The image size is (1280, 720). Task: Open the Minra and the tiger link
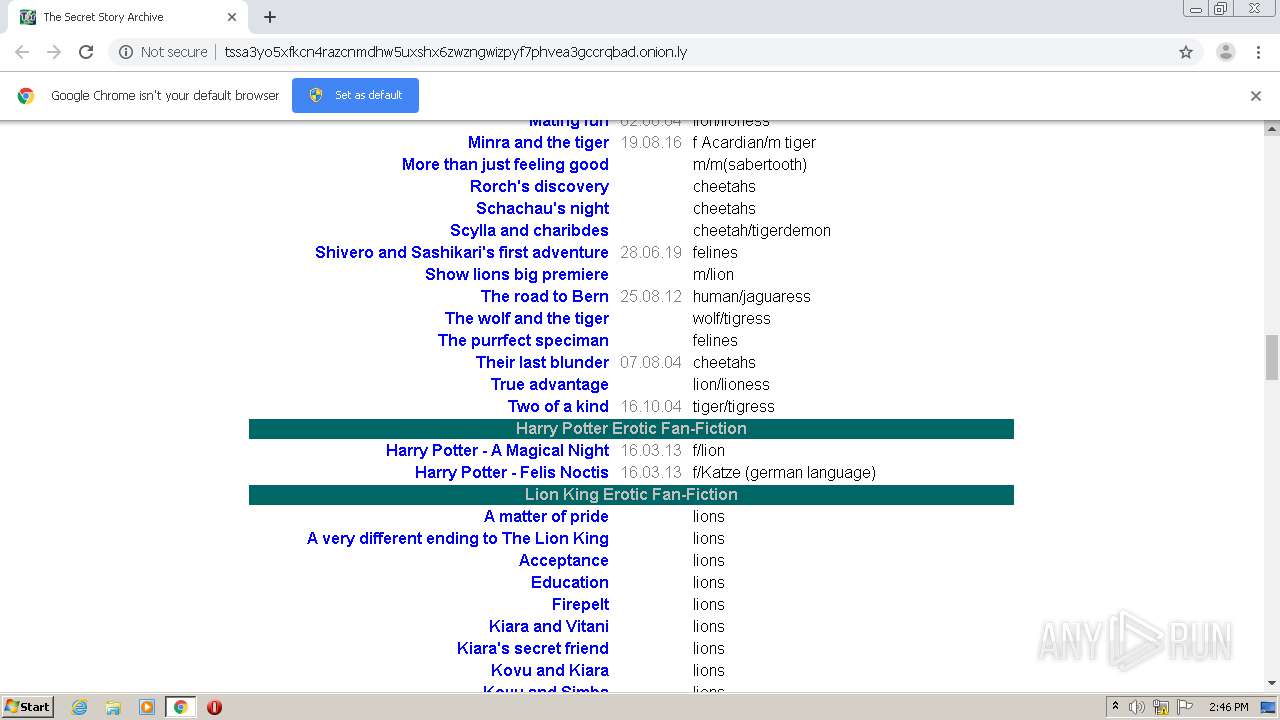(x=538, y=142)
